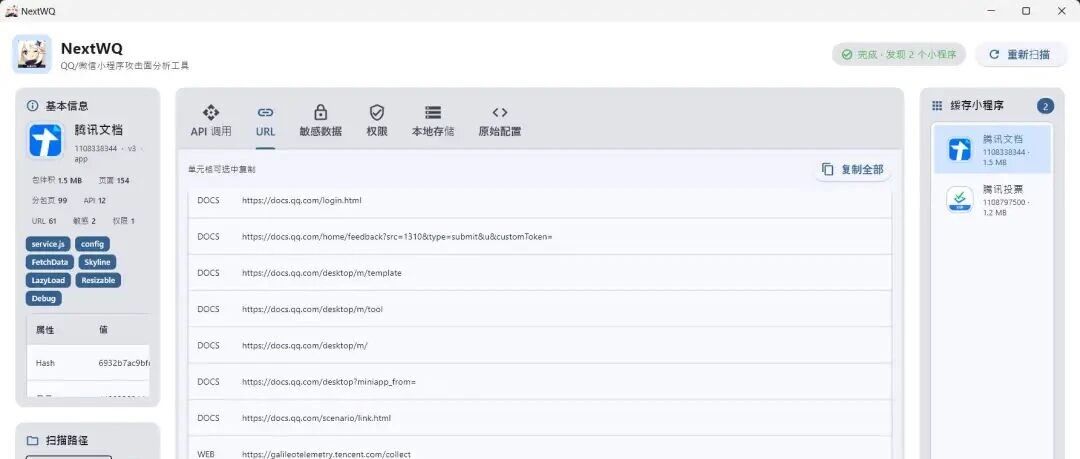
Task: Click the 页面 154 statistic
Action: pos(114,181)
